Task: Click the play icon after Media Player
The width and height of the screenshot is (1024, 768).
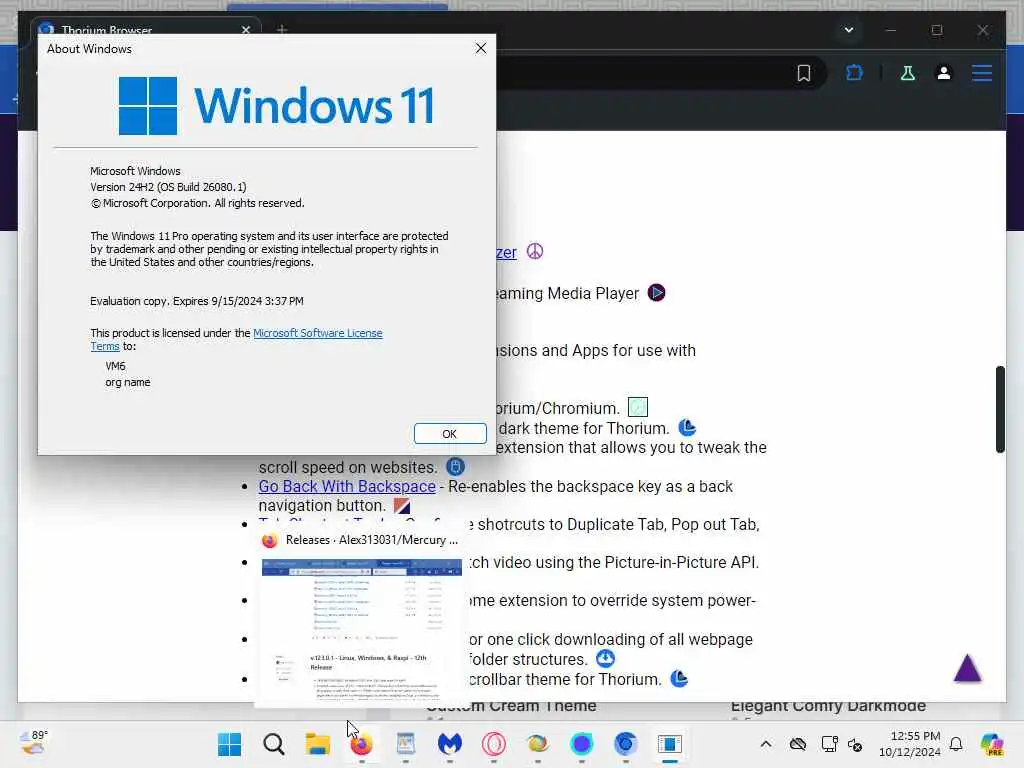Action: click(x=656, y=293)
